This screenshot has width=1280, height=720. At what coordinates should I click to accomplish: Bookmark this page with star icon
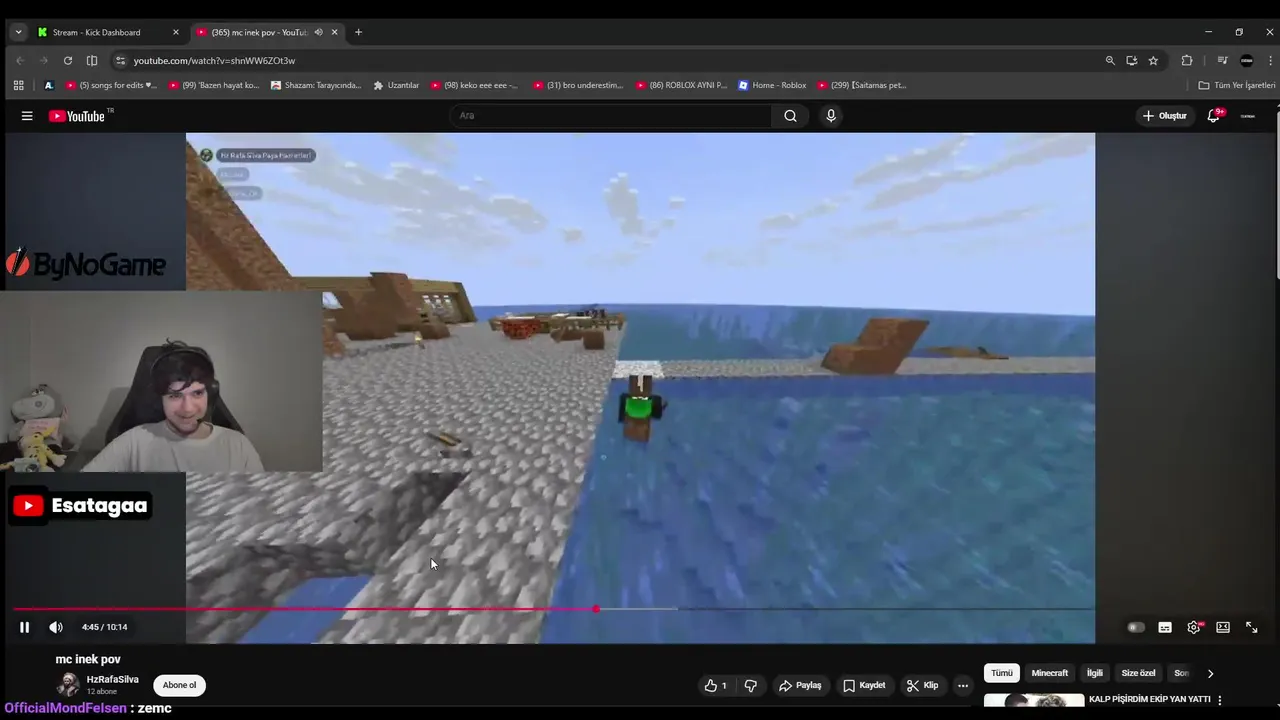click(x=1153, y=60)
